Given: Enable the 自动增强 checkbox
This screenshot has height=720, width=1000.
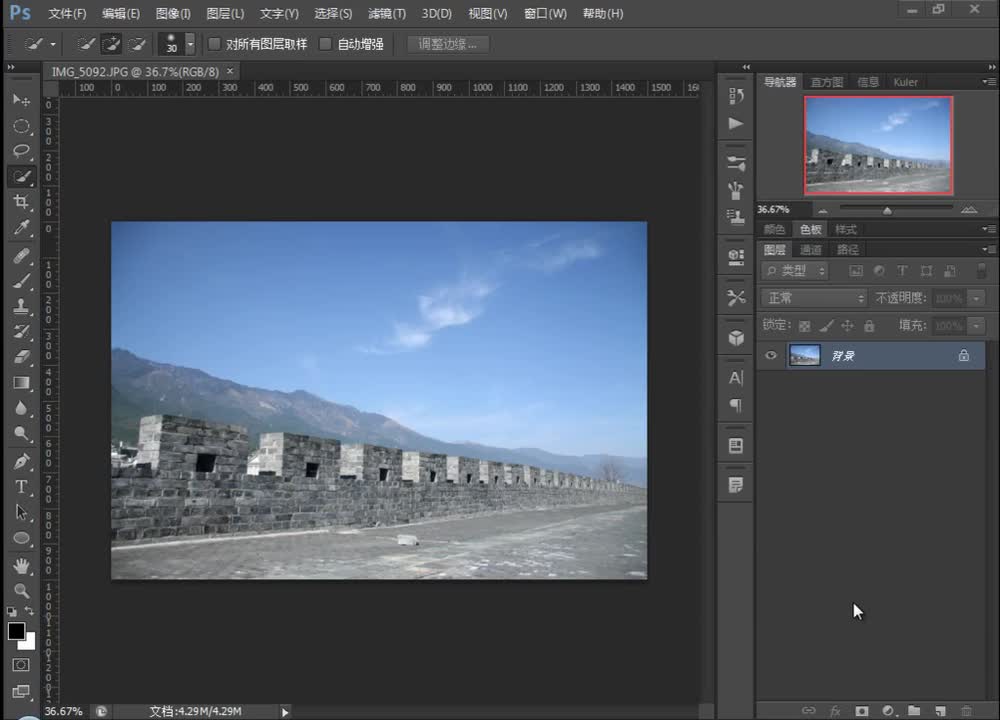Looking at the screenshot, I should (325, 44).
